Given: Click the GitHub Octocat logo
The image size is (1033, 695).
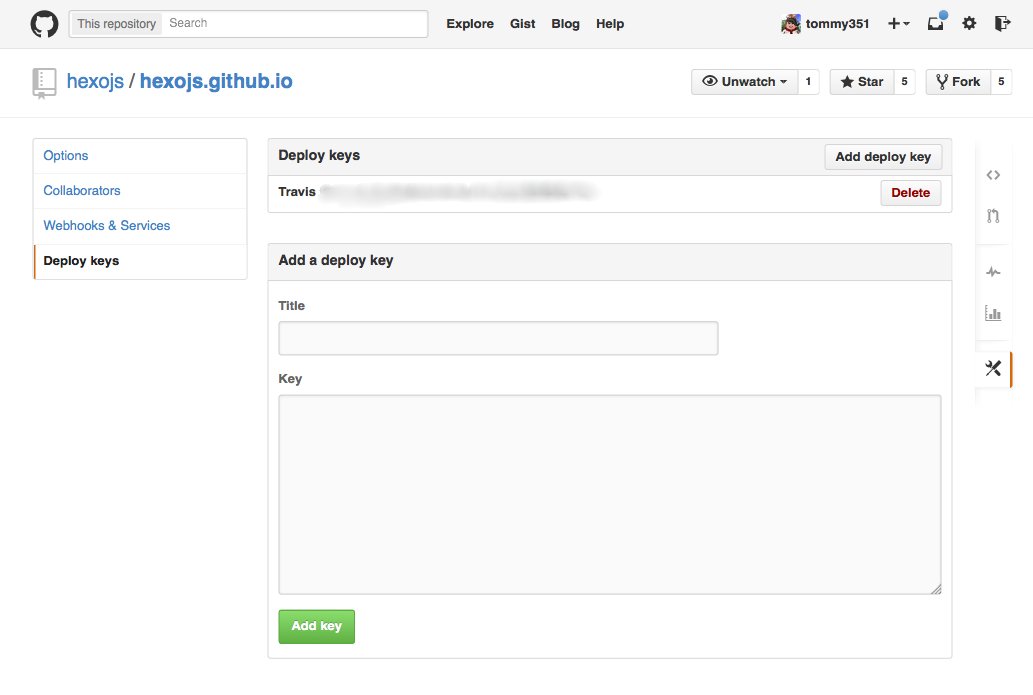Looking at the screenshot, I should point(44,24).
